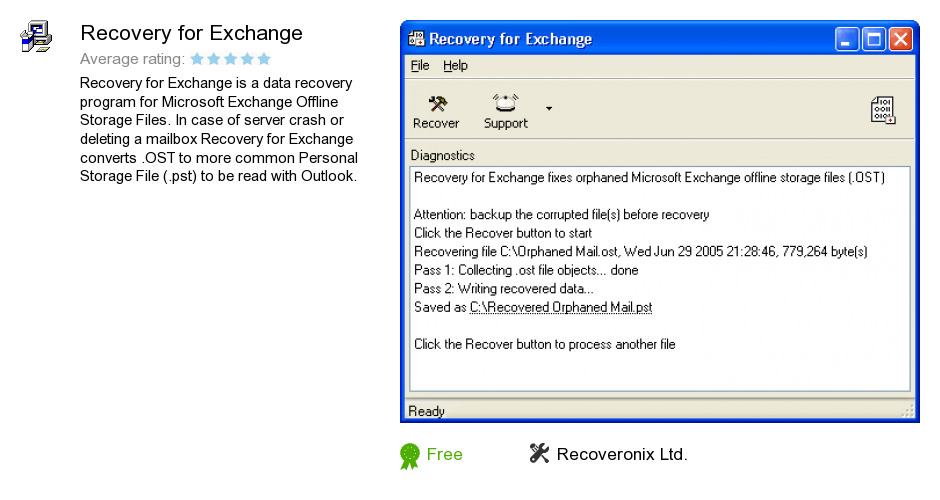Screen dimensions: 940x500
Task: Close the Recovery for Exchange window
Action: pyautogui.click(x=900, y=40)
